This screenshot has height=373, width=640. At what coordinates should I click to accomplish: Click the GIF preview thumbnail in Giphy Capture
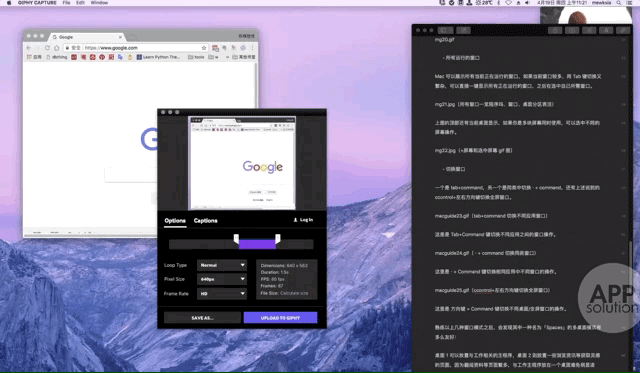point(242,163)
